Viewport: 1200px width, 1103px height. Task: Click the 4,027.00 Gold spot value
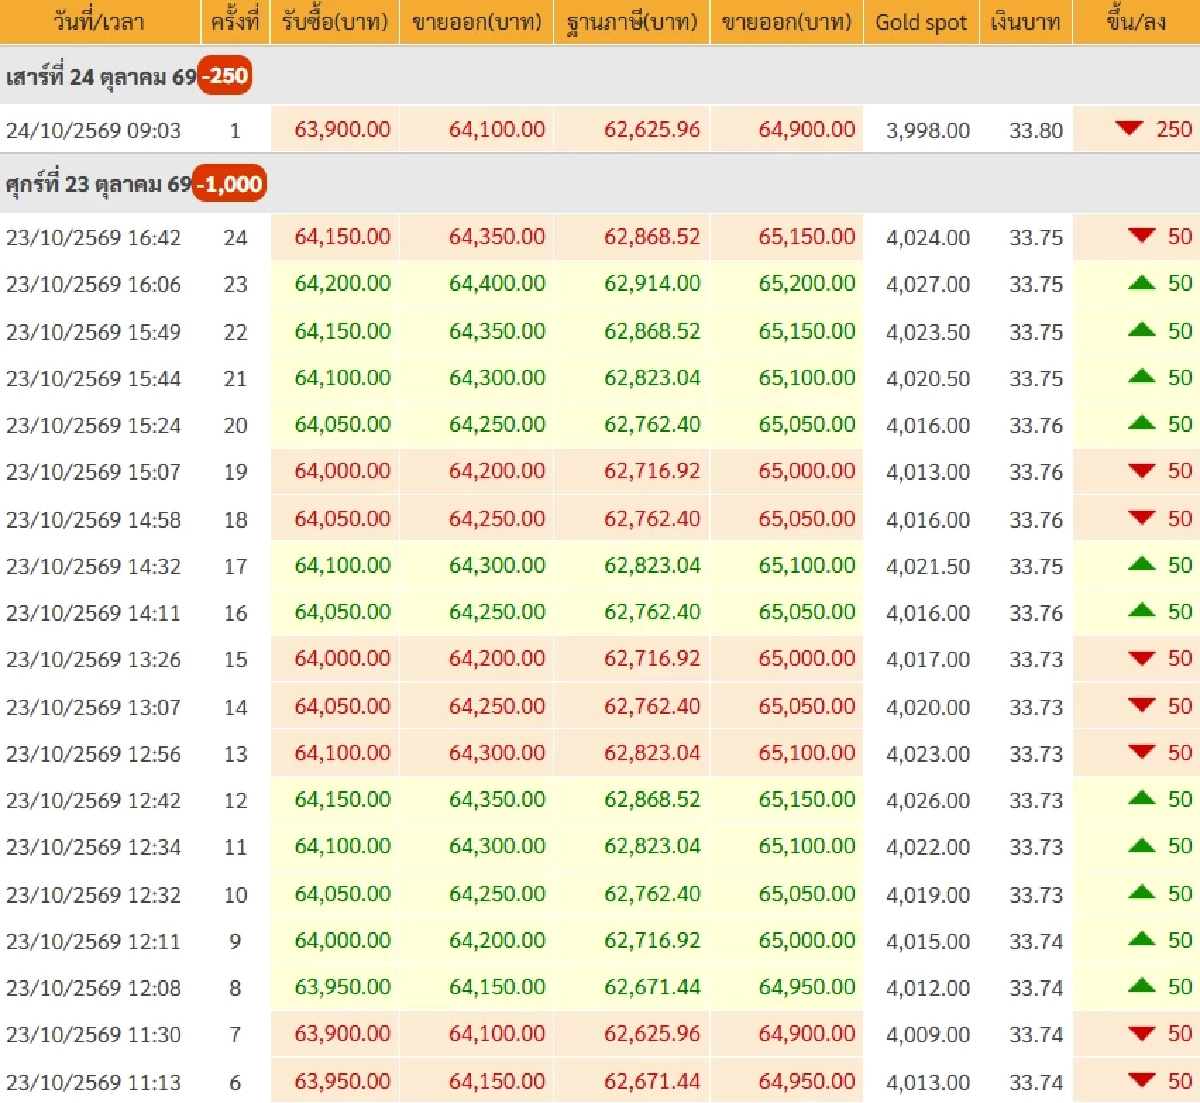[928, 284]
